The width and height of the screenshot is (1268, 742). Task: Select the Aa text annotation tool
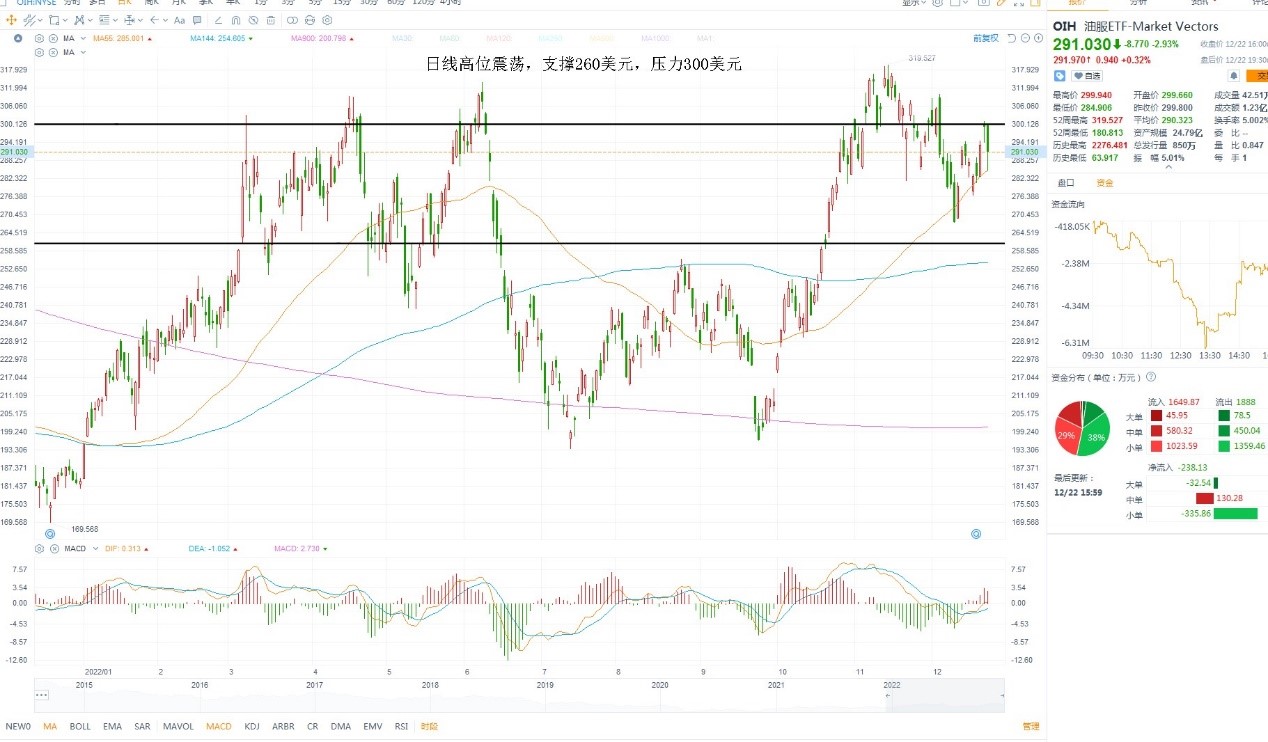pyautogui.click(x=179, y=20)
